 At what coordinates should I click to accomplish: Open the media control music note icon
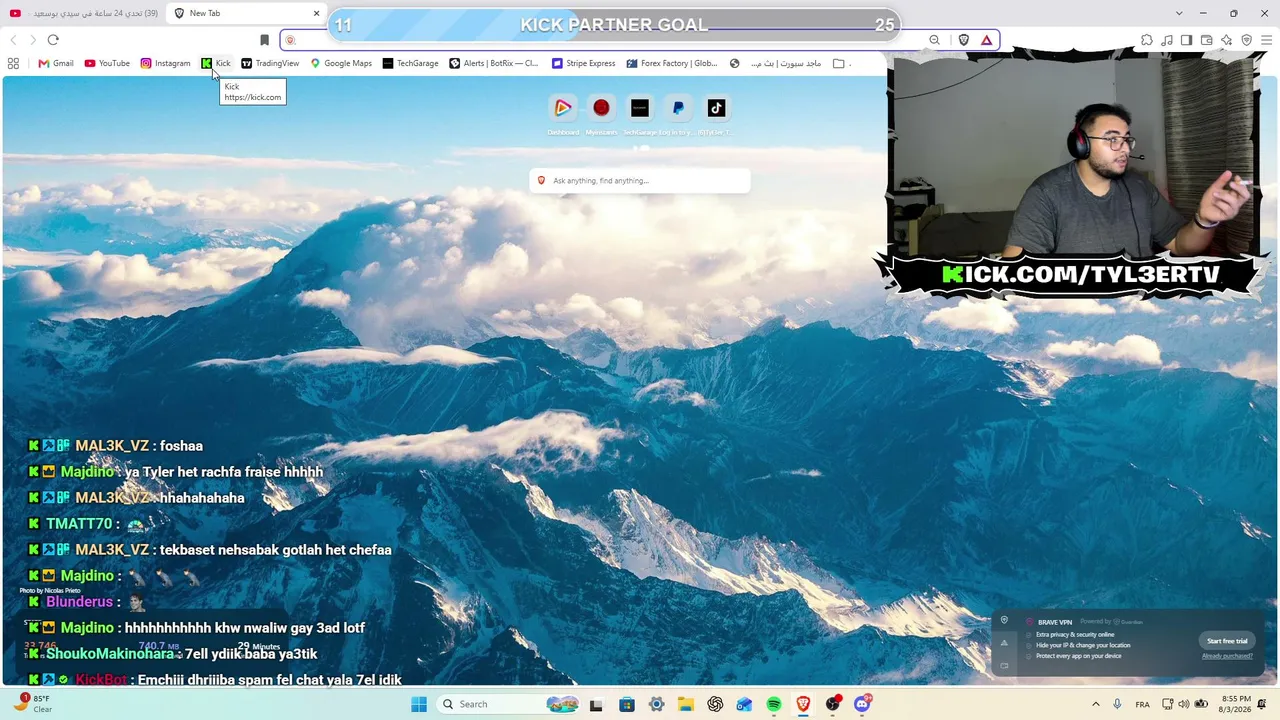point(1167,40)
